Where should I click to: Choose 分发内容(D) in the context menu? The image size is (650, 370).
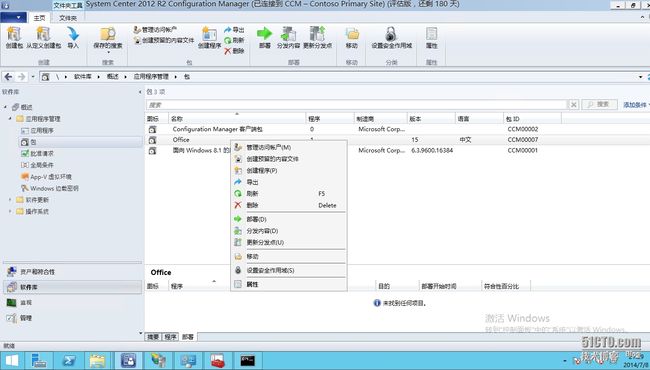(x=289, y=231)
